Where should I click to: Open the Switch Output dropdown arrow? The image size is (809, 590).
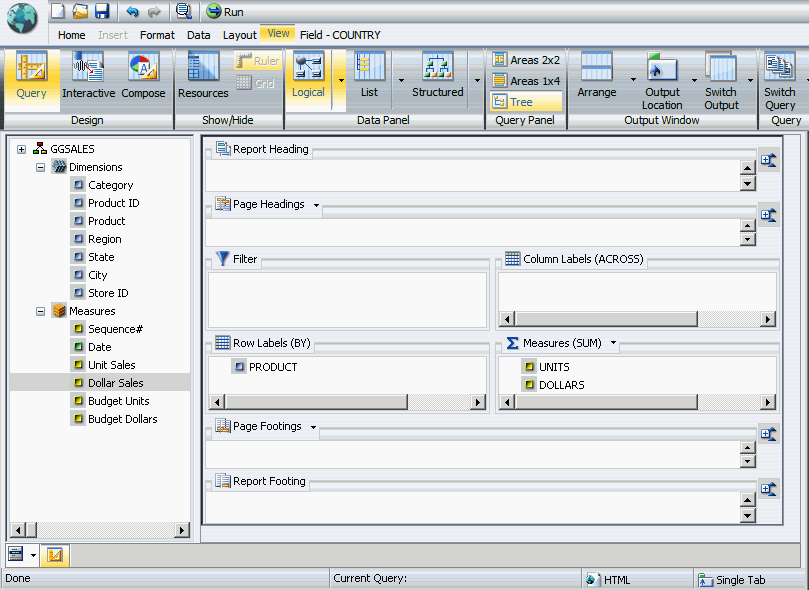click(x=750, y=80)
